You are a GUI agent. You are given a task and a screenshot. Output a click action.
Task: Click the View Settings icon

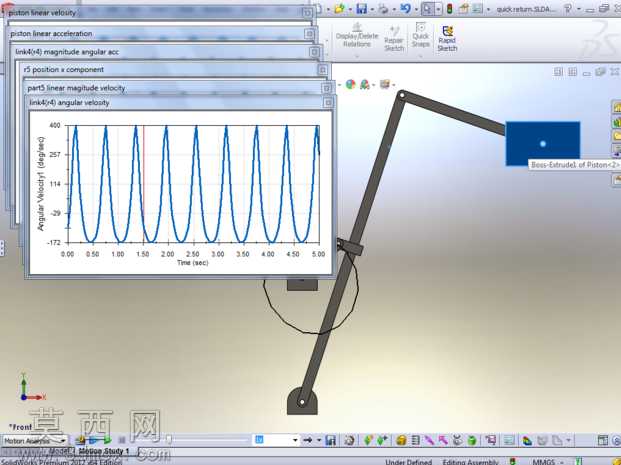click(385, 84)
